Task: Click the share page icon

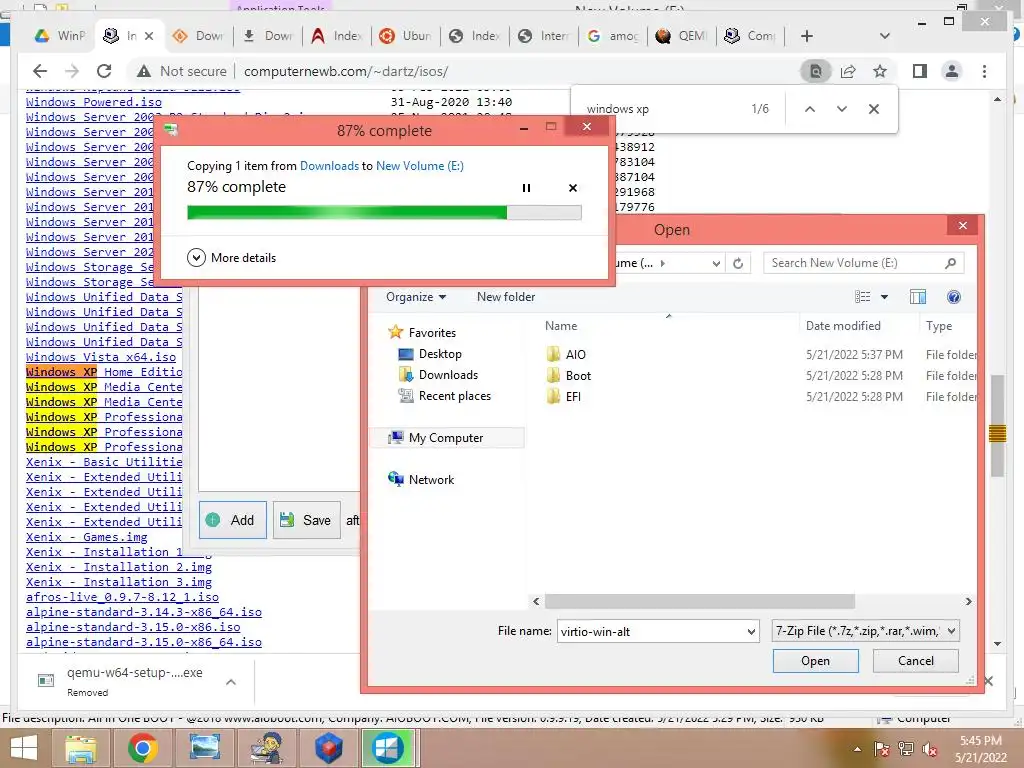Action: point(848,71)
